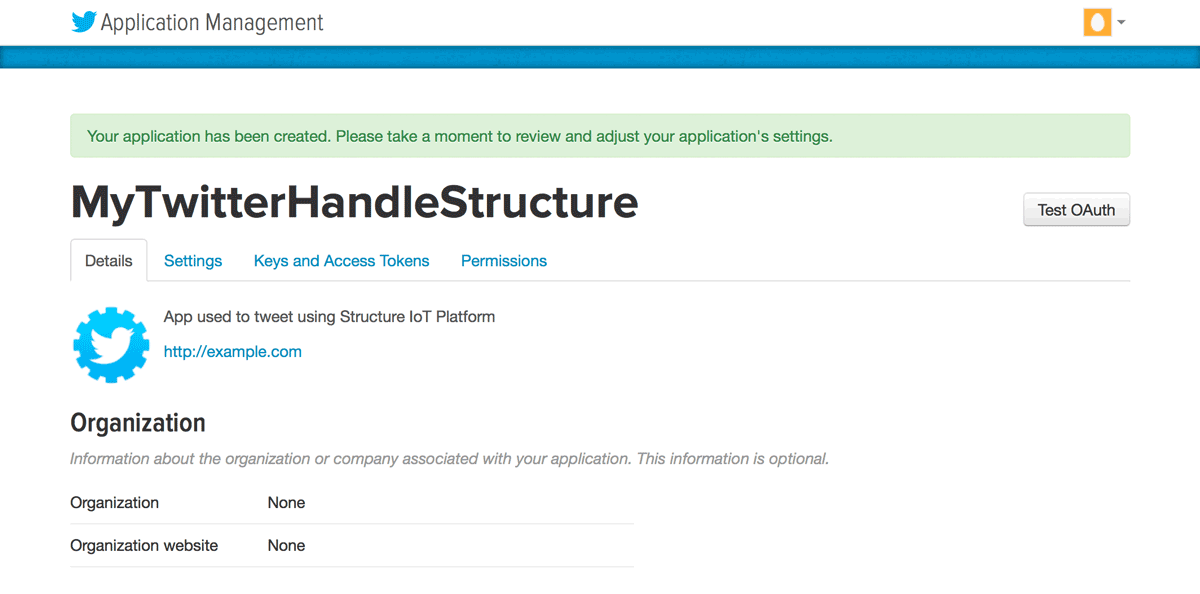Click the MyTwitterHandleStructure app title
The height and width of the screenshot is (594, 1200).
(354, 203)
